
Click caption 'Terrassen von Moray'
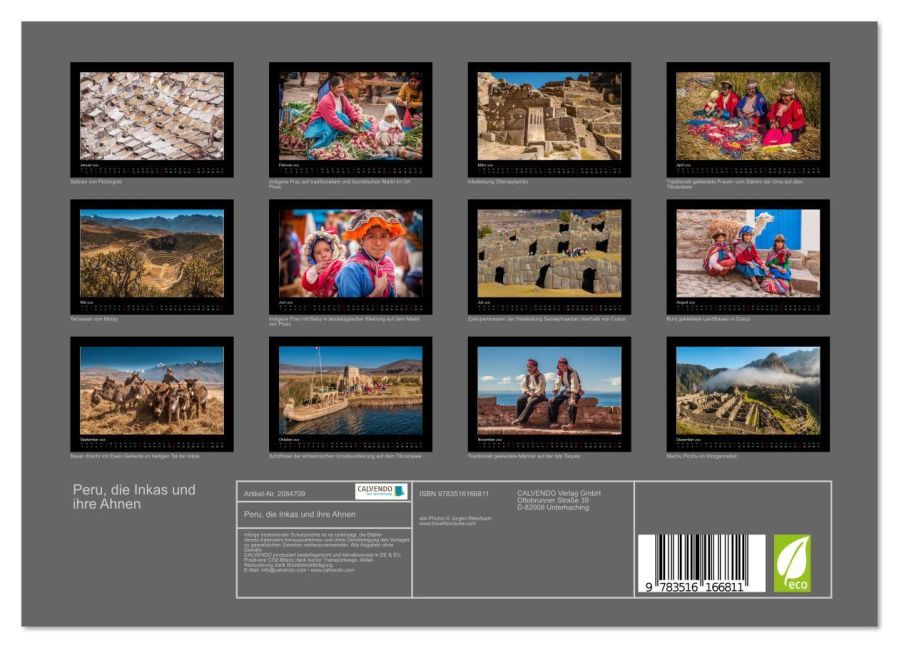[94, 319]
